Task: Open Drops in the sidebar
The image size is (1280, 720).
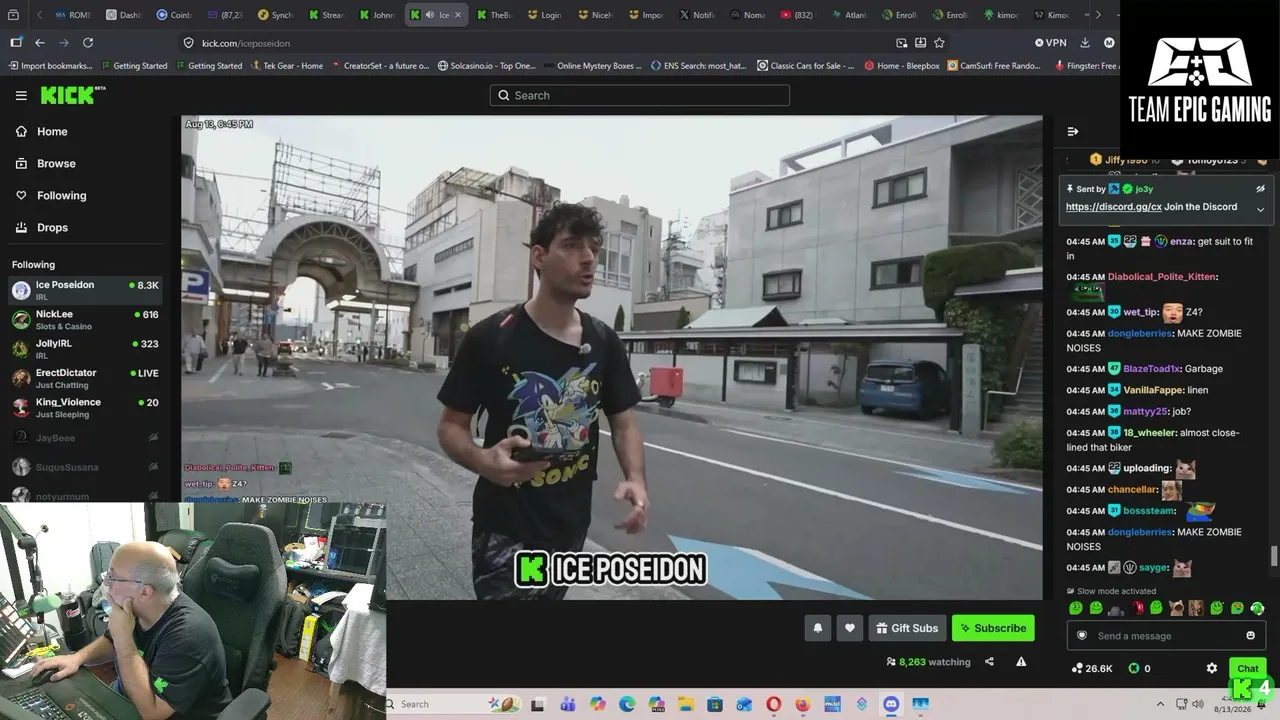Action: pos(52,228)
